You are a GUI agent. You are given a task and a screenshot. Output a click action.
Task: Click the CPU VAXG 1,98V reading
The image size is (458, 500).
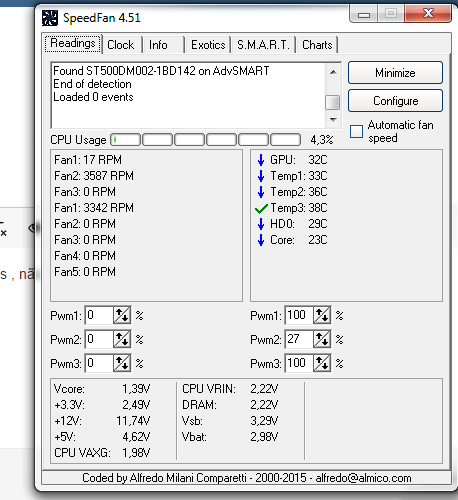tap(102, 453)
